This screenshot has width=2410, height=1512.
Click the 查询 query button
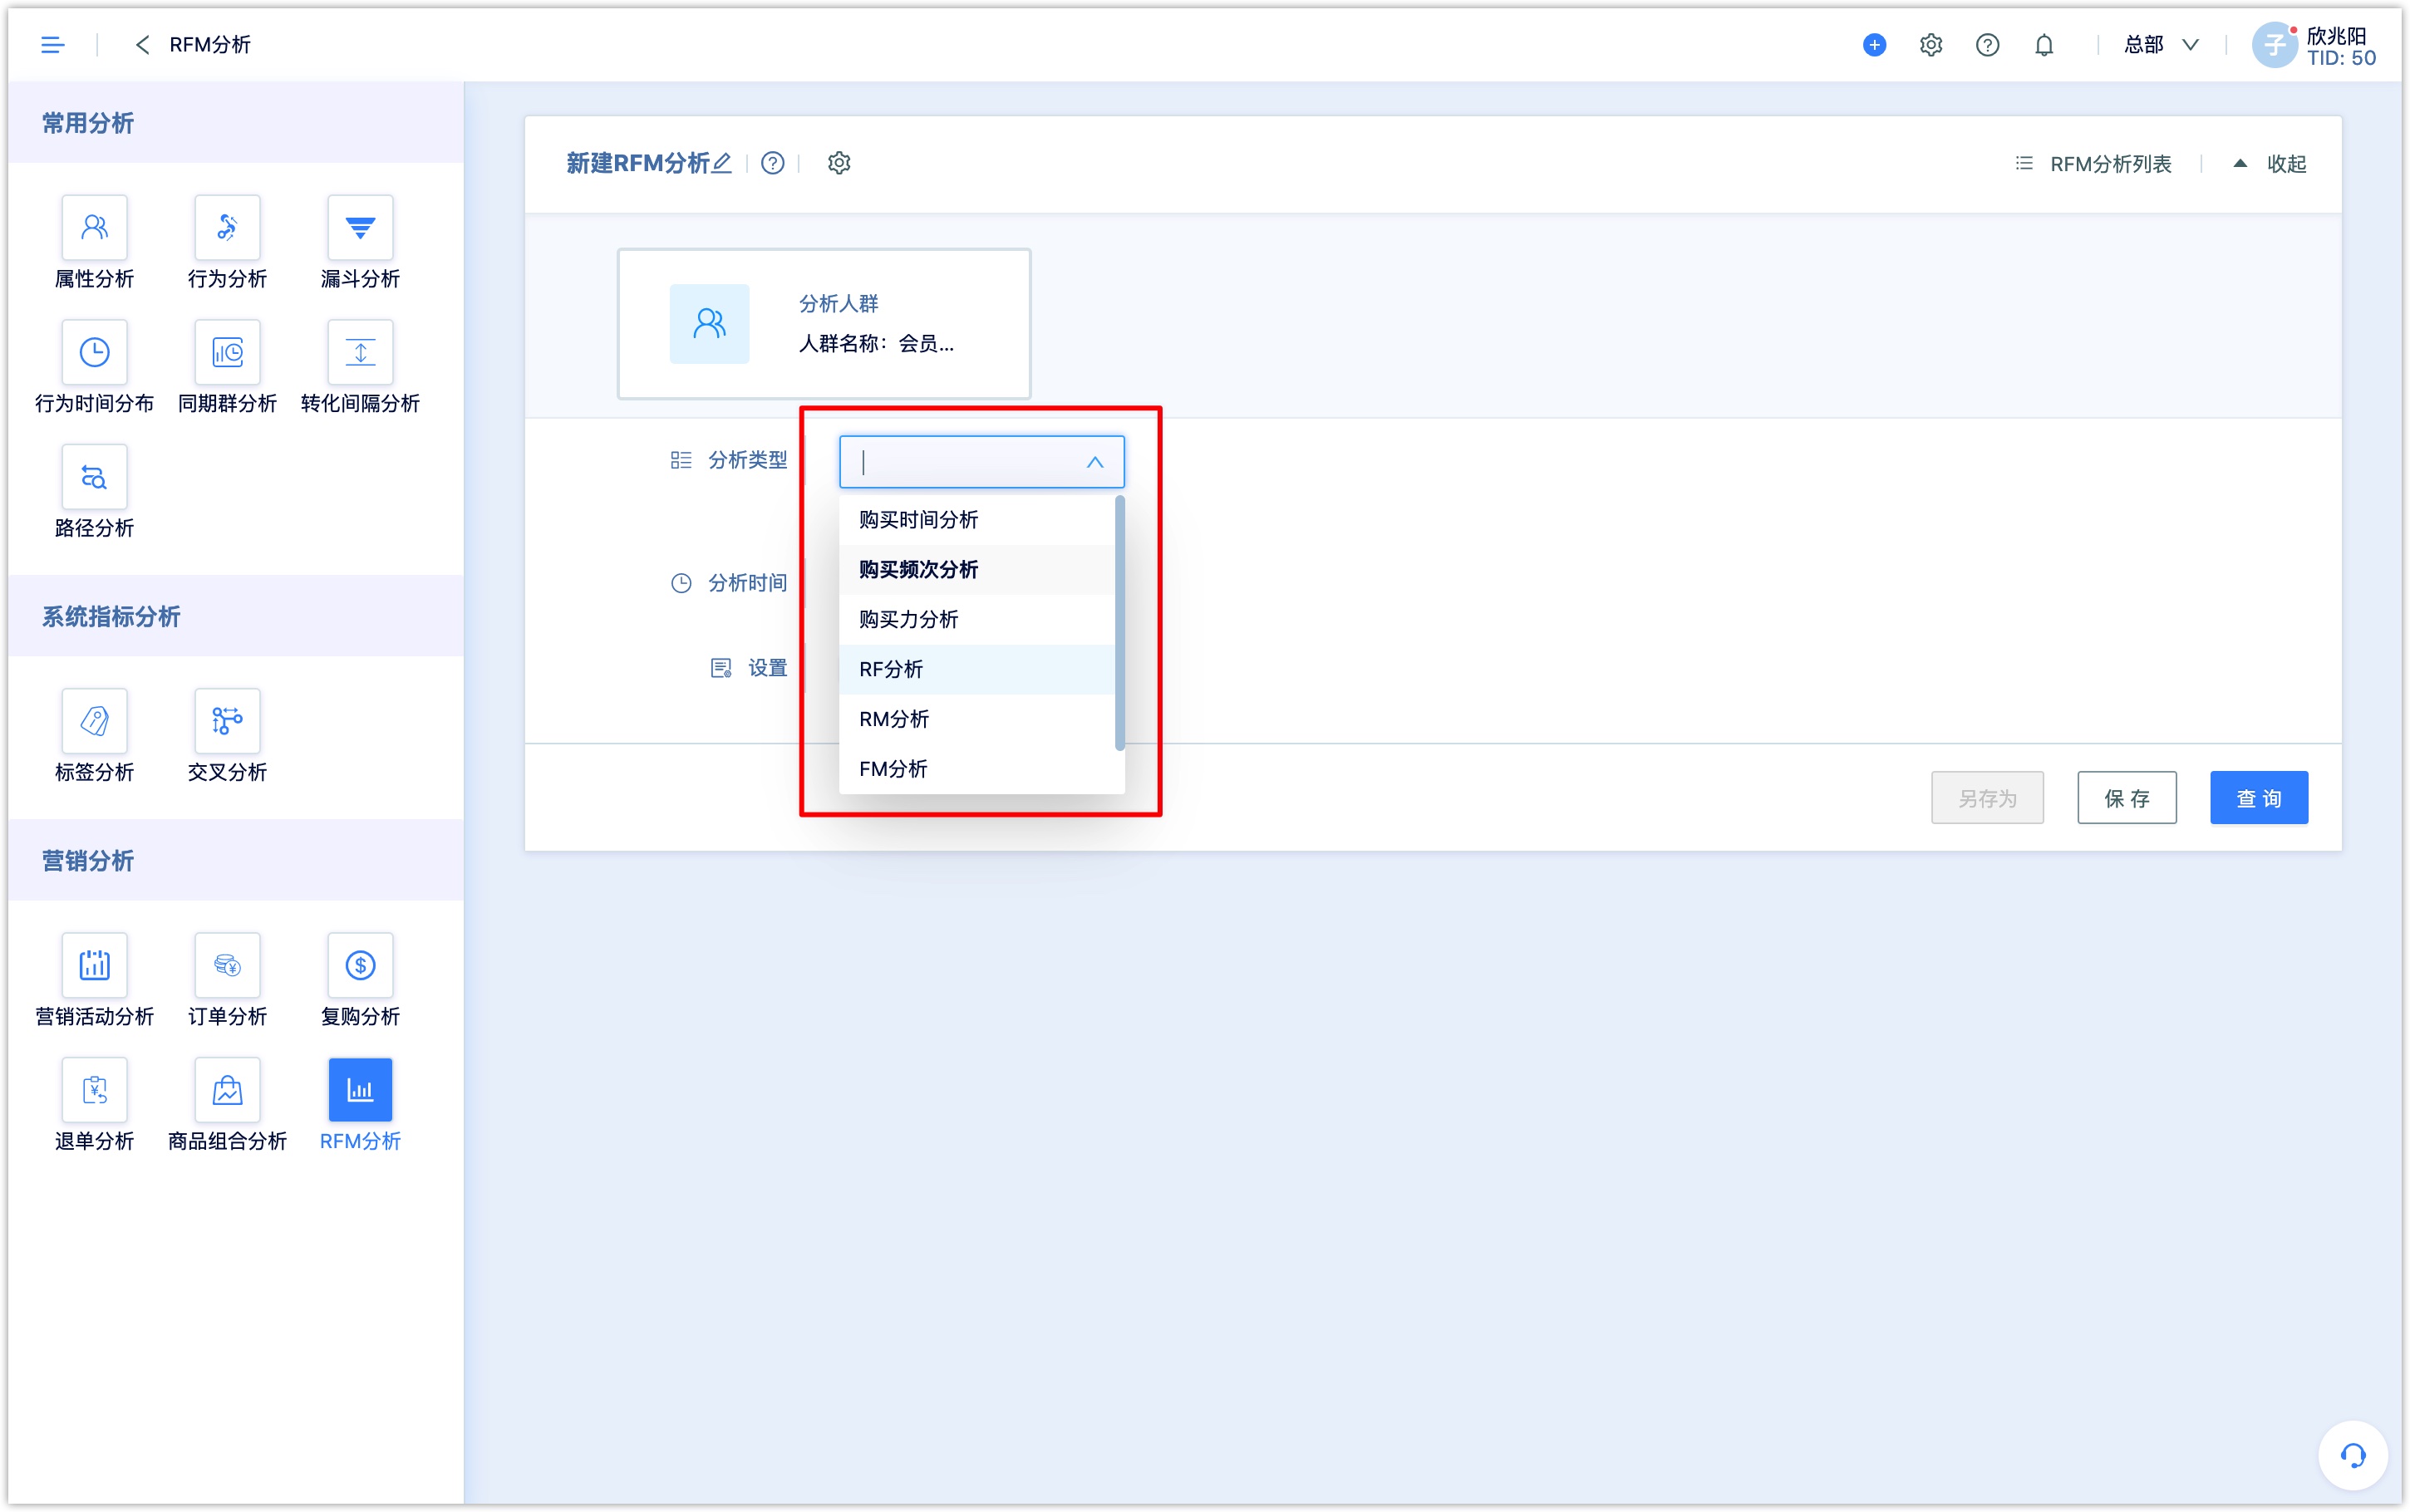click(2259, 798)
